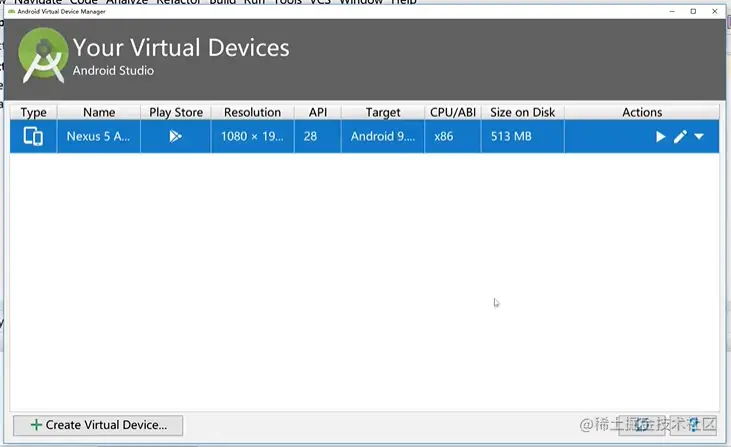Sort by the API column header
Viewport: 731px width, 447px height.
(317, 112)
